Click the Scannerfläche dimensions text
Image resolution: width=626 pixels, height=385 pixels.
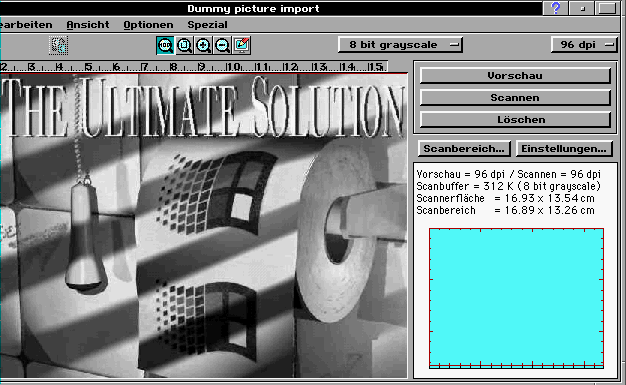click(505, 198)
